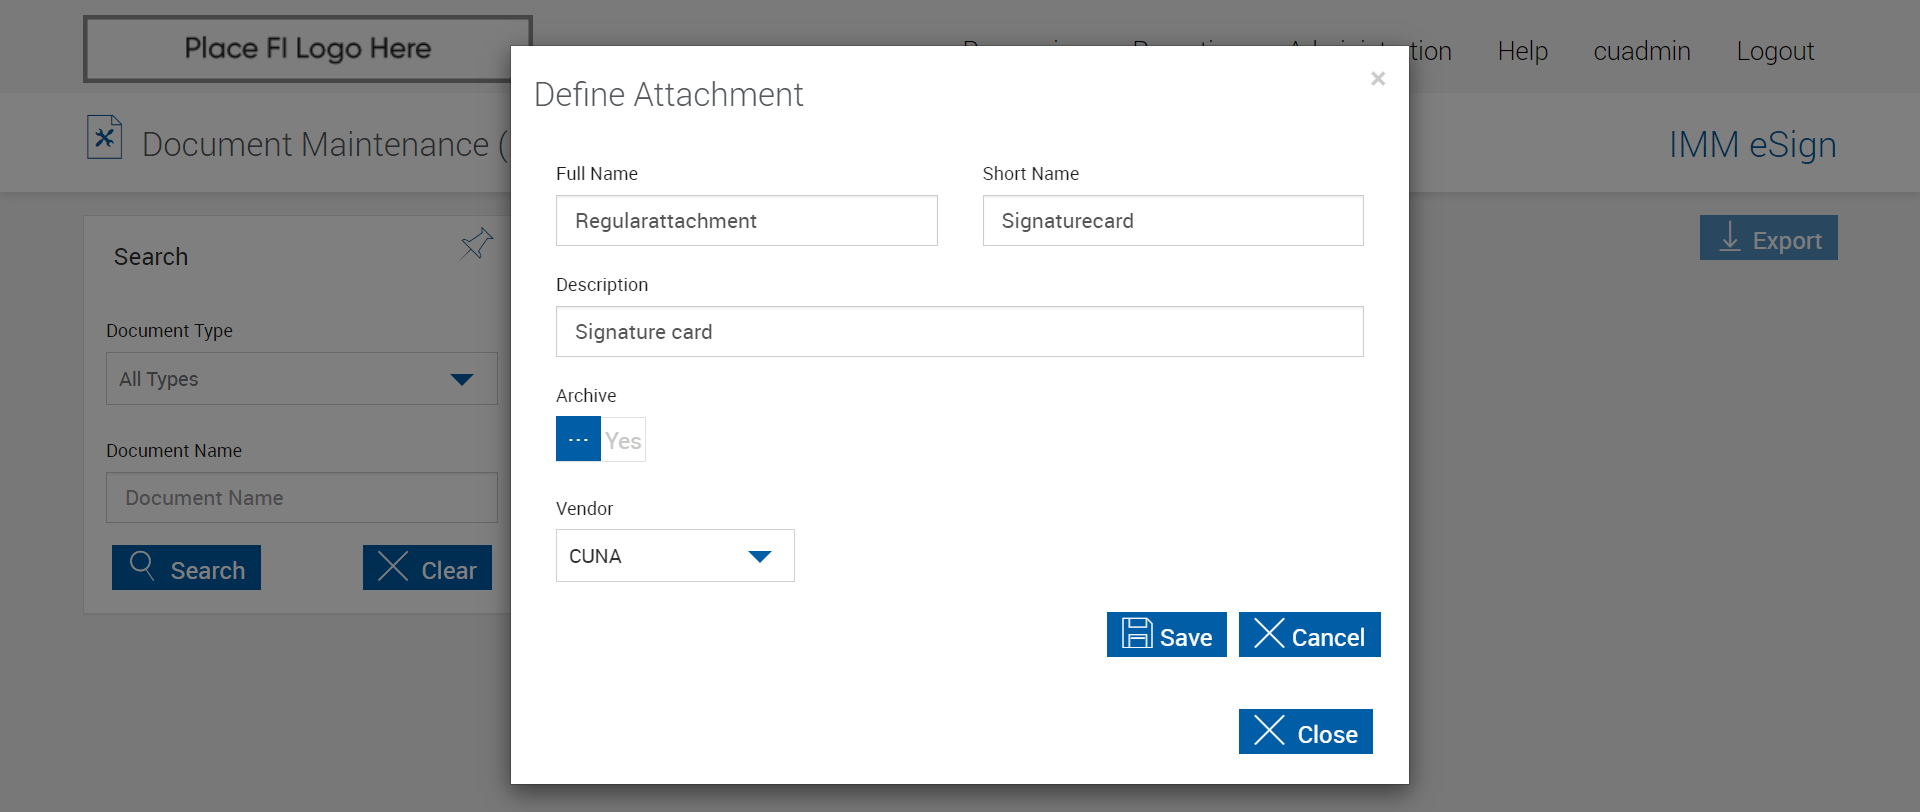Click the Document Name search field
Screen dimensions: 1920x812
click(x=301, y=498)
